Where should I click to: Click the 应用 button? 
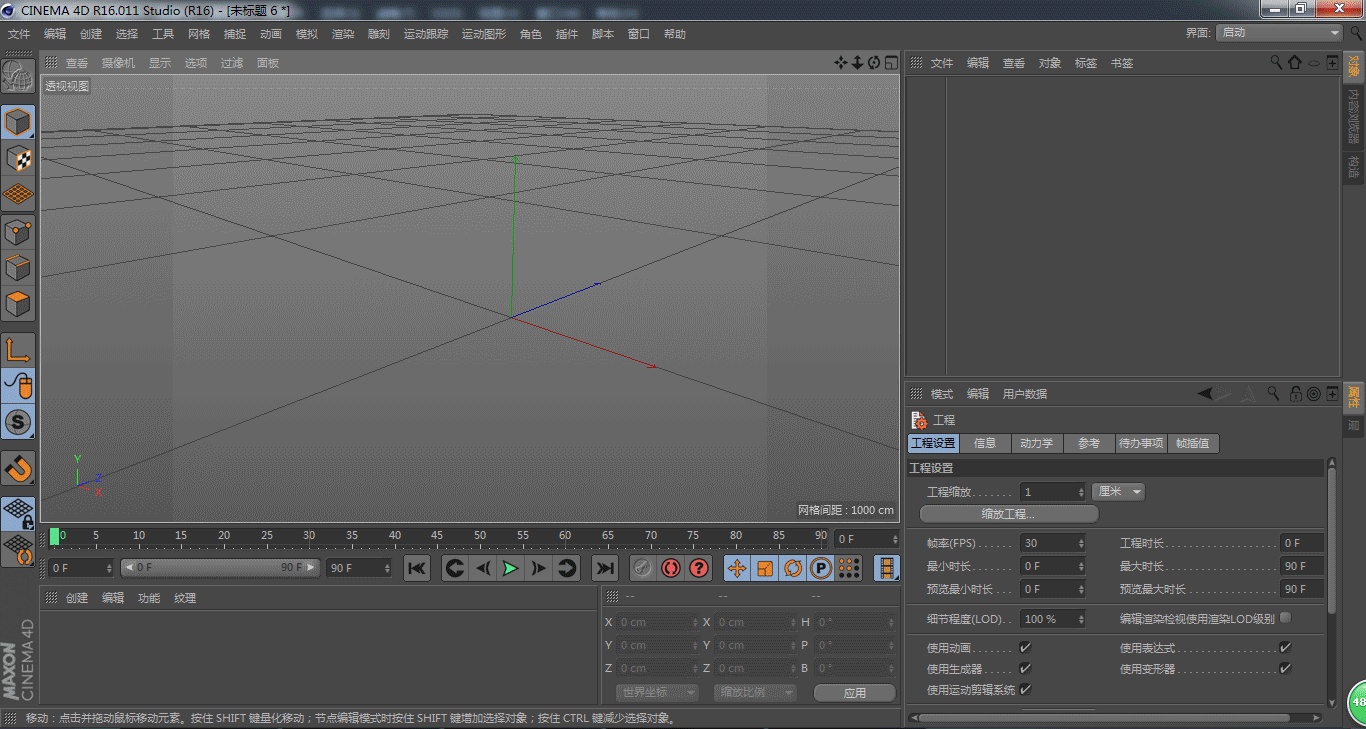tap(855, 692)
